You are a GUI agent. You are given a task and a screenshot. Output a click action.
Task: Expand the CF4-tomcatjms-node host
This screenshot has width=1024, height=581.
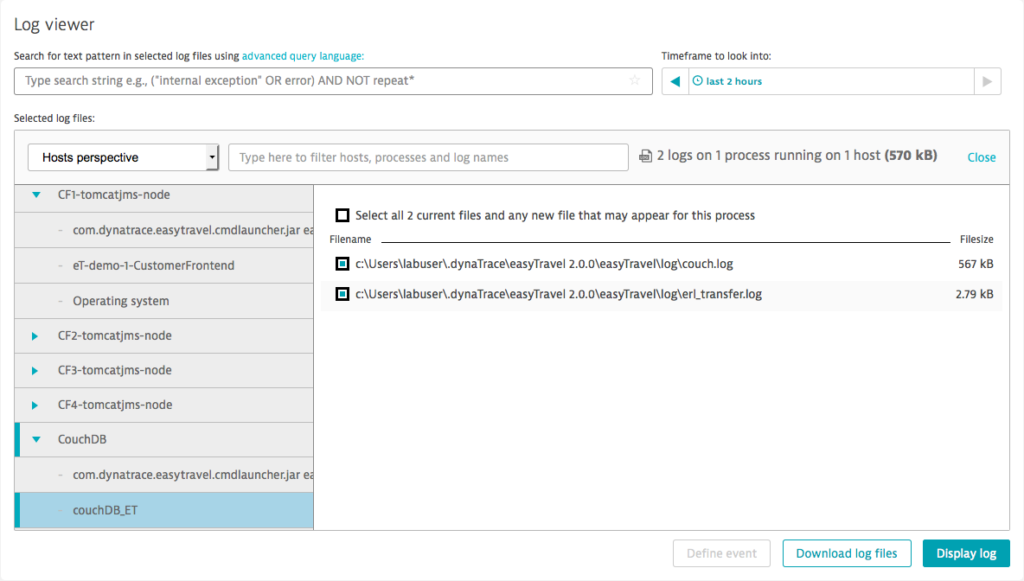[x=35, y=405]
